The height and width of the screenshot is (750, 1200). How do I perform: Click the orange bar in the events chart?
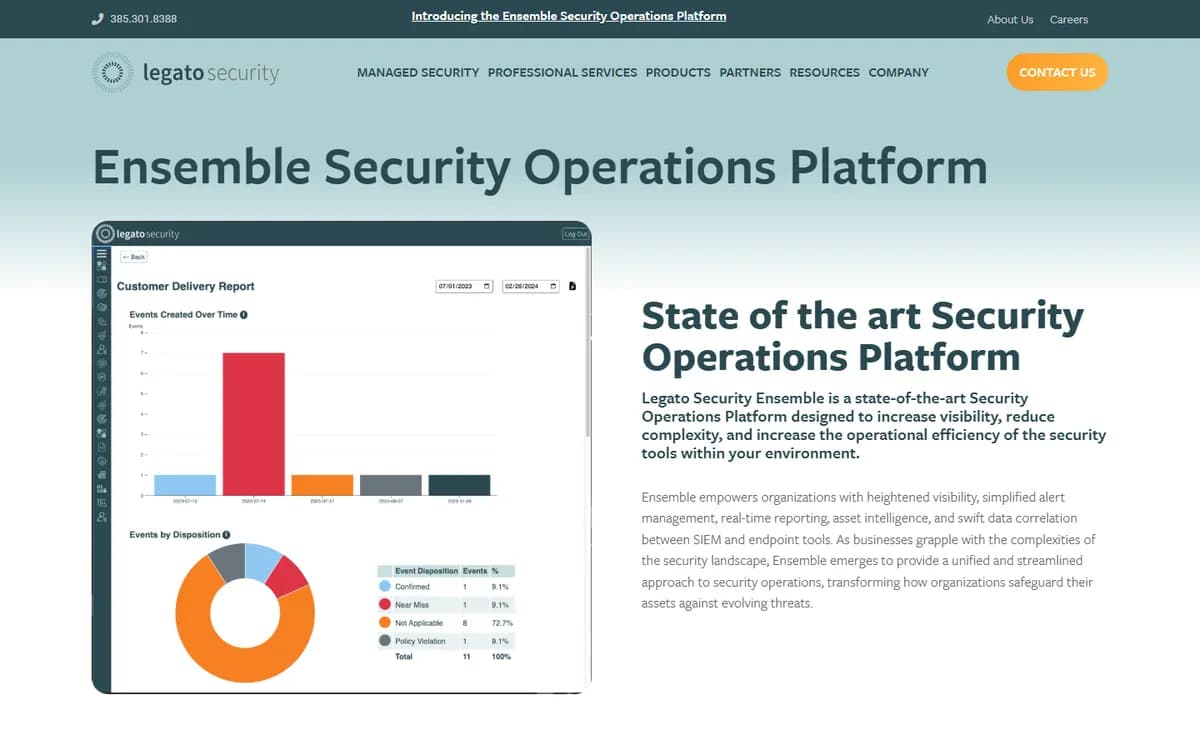322,485
